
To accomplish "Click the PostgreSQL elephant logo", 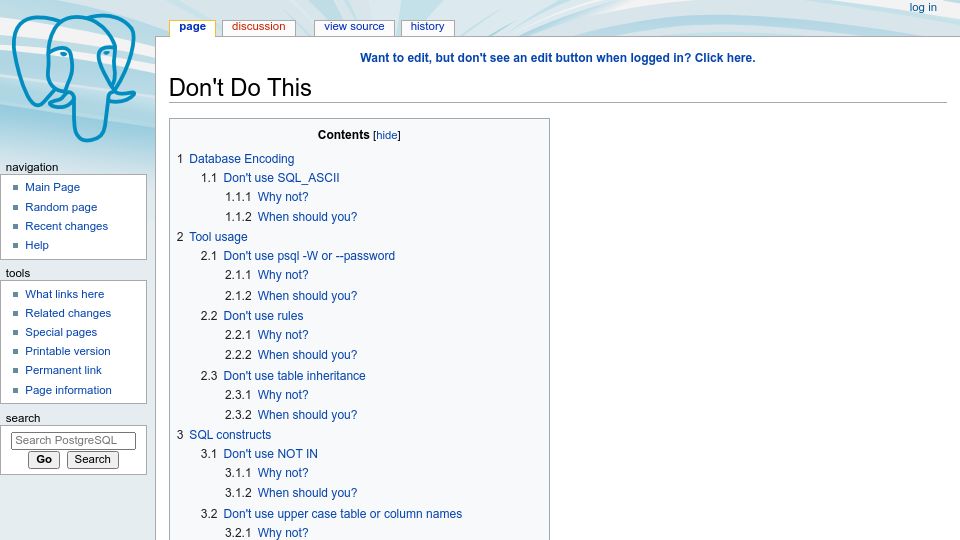I will tap(73, 78).
